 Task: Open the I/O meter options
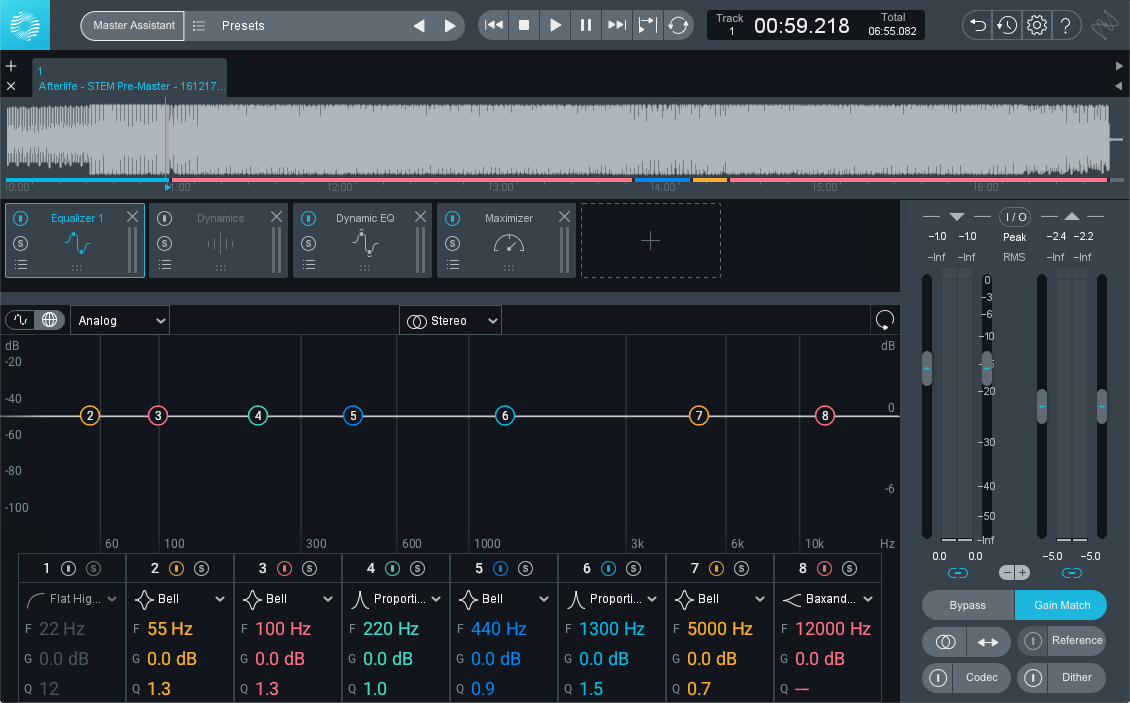(x=1015, y=217)
